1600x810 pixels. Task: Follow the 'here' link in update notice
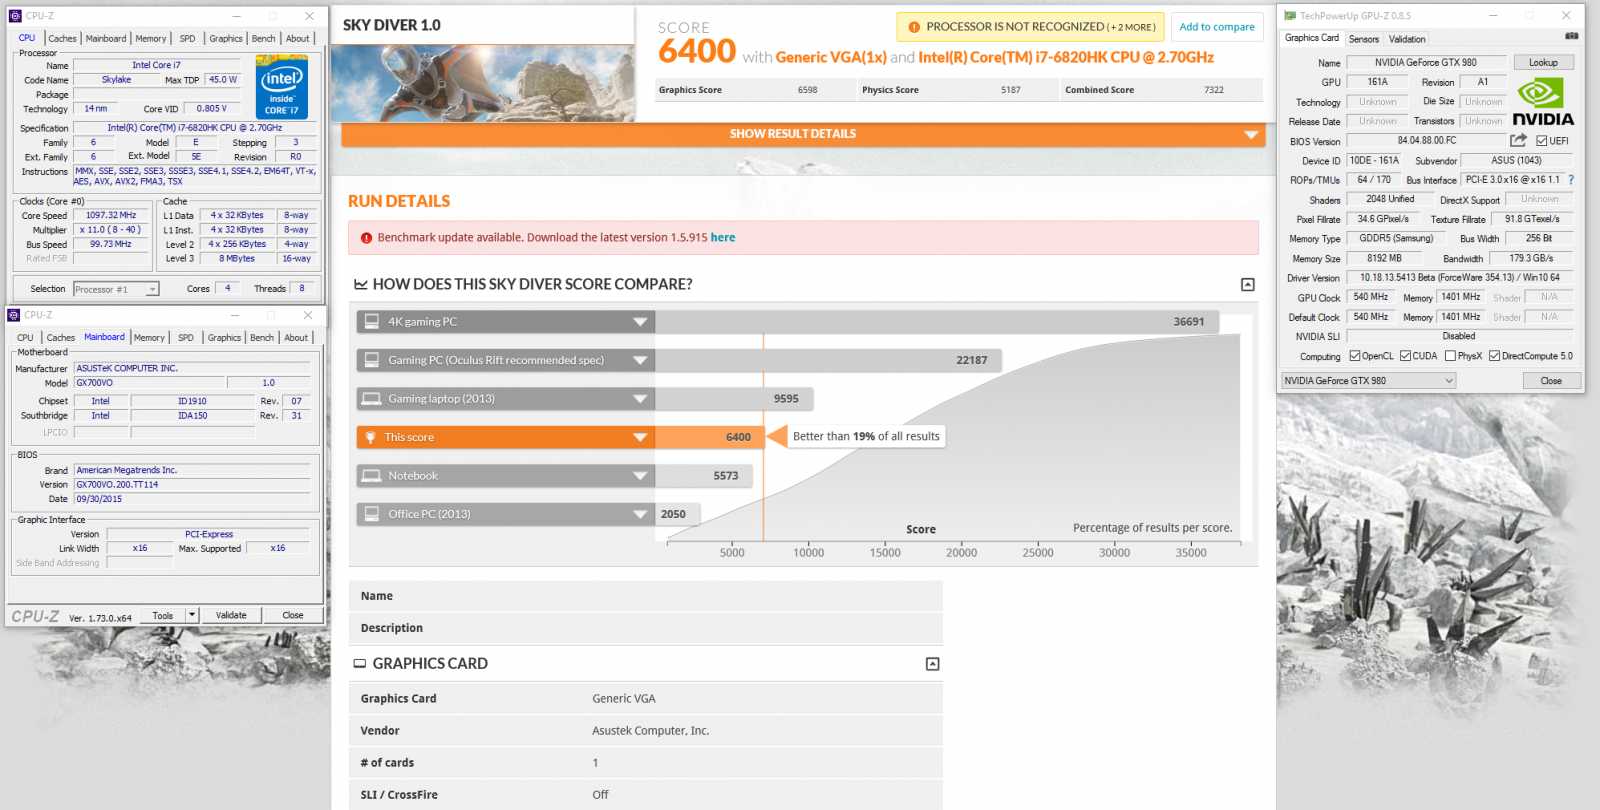723,238
